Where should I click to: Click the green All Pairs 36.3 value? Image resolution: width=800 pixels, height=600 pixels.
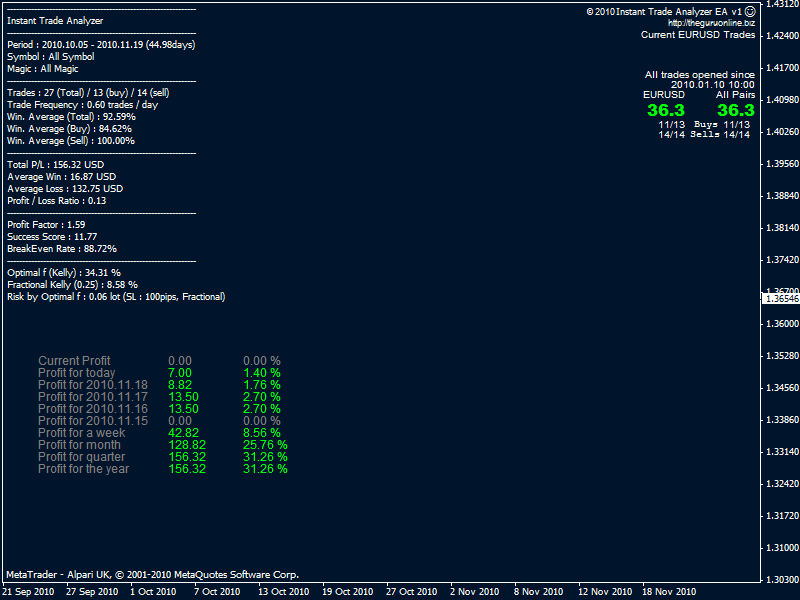735,110
